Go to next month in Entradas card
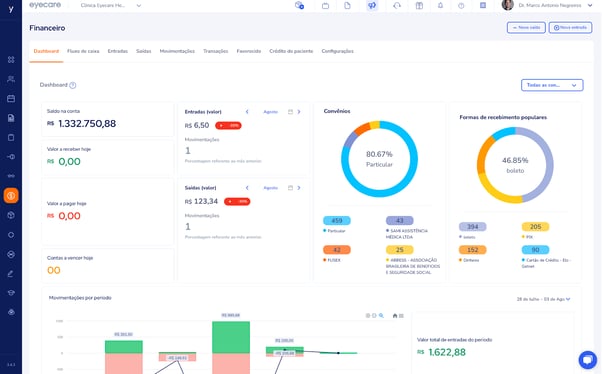The width and height of the screenshot is (602, 374). coord(299,112)
